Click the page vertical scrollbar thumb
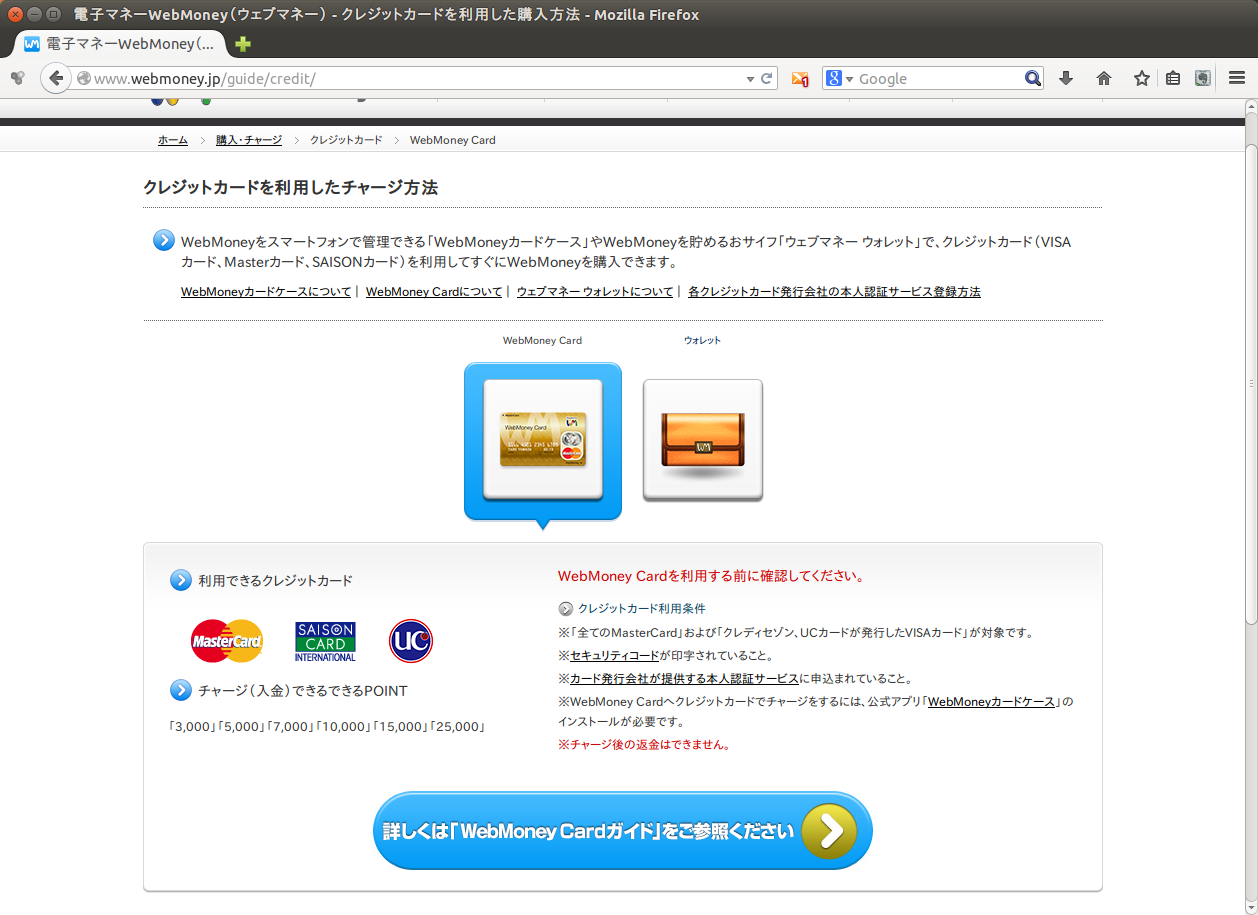Screen dimensions: 1258x915 (1250, 385)
